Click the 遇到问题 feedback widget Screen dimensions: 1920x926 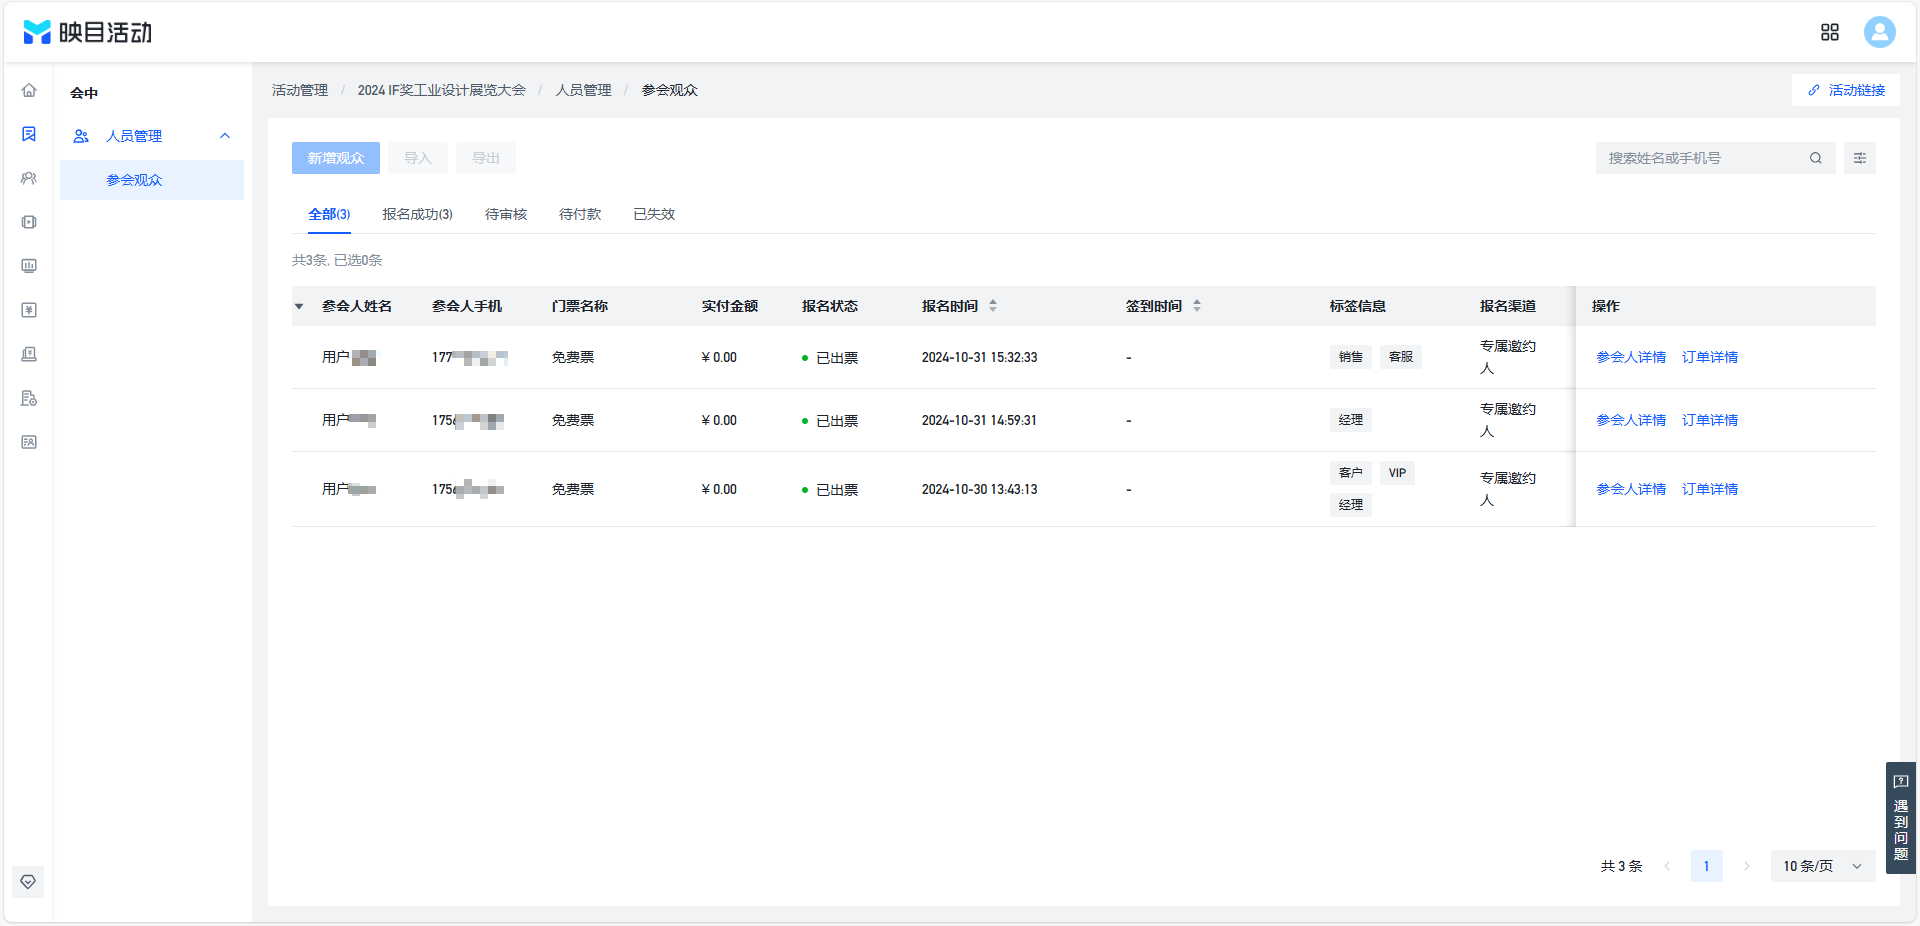[x=1901, y=818]
